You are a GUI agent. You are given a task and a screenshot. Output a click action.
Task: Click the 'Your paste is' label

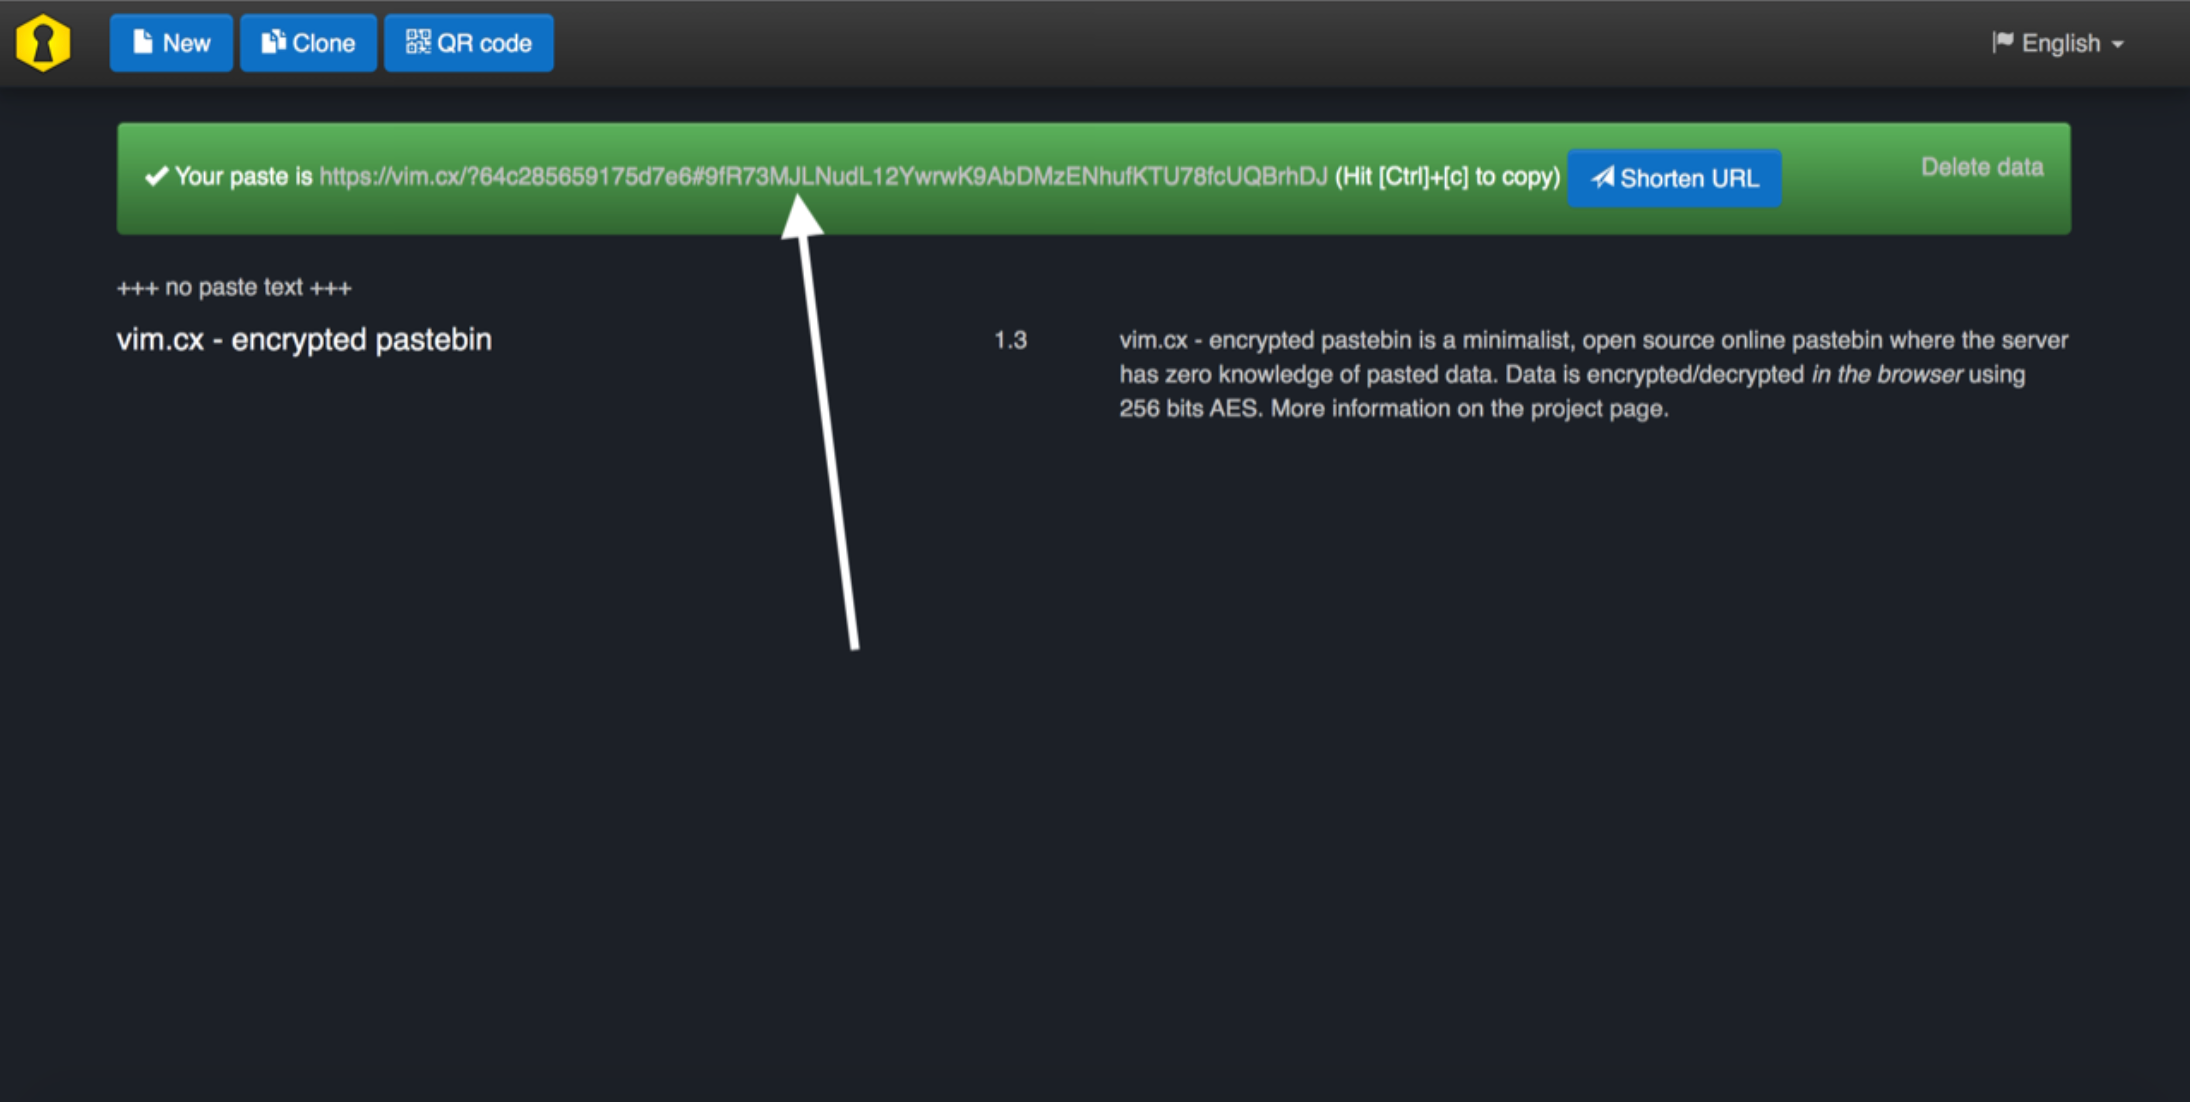click(x=244, y=177)
